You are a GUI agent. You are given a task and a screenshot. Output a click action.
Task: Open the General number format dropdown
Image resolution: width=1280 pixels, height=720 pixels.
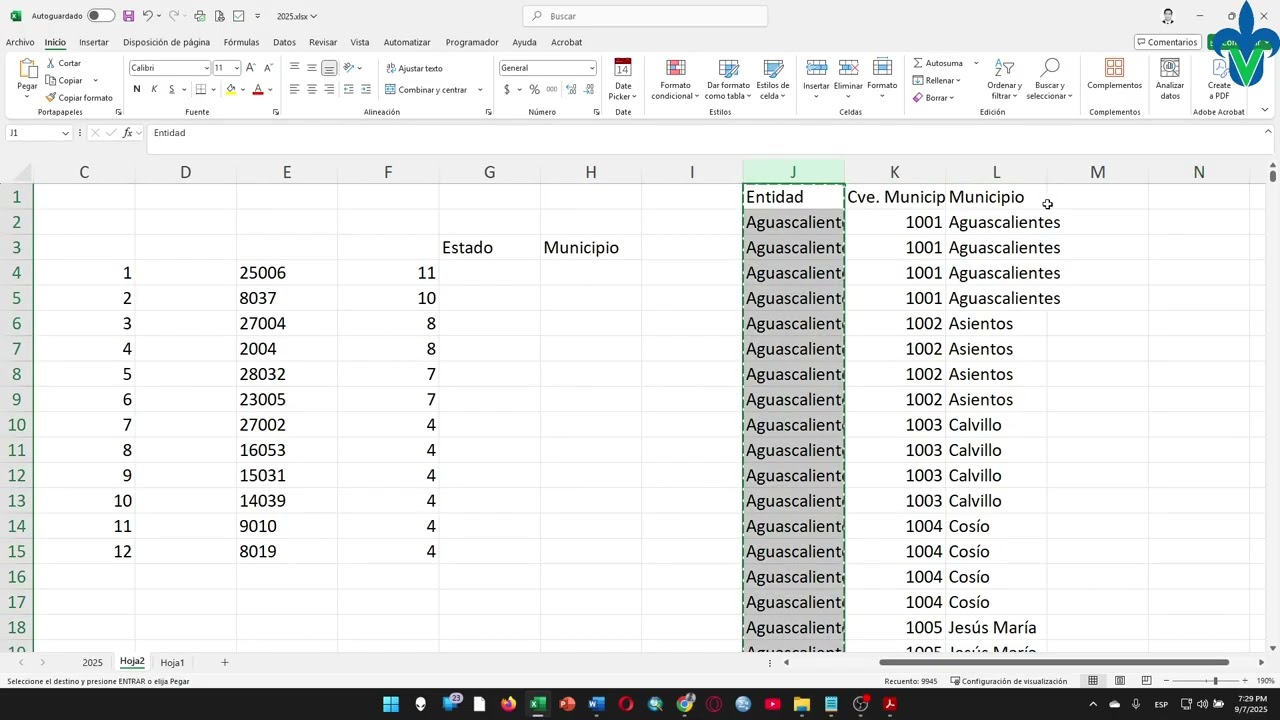click(592, 68)
